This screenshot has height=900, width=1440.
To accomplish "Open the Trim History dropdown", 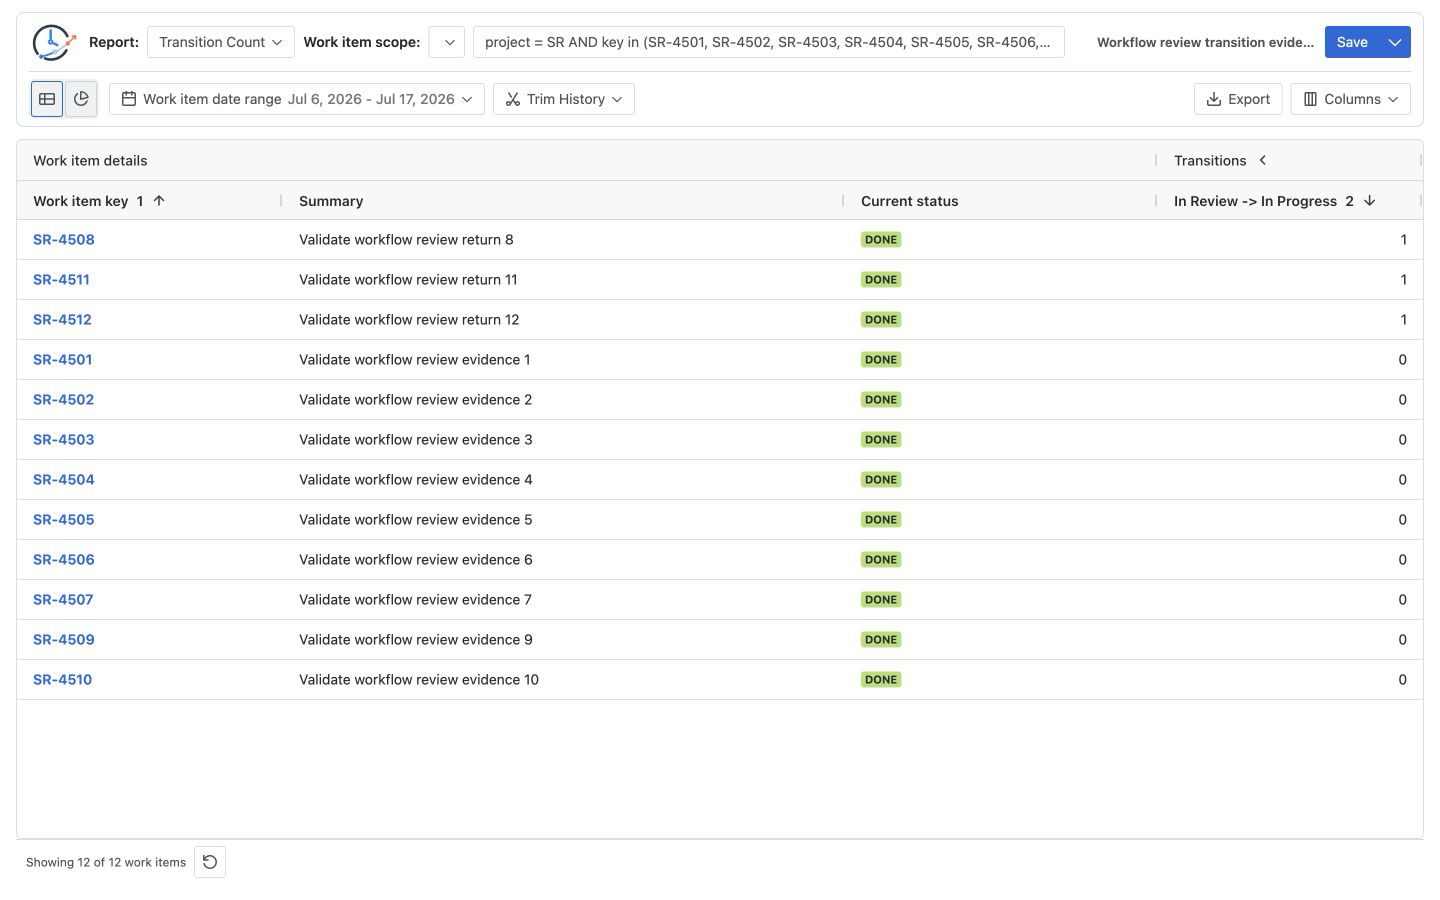I will (x=564, y=99).
